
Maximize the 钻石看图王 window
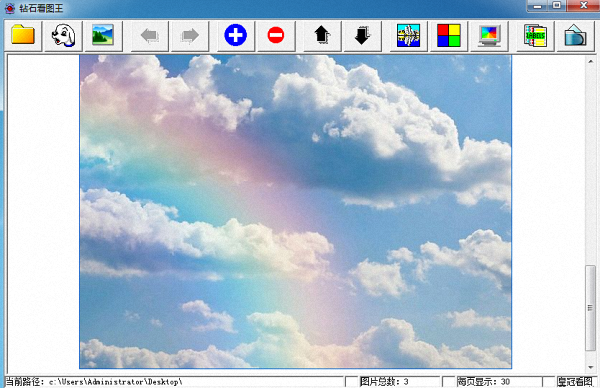click(557, 6)
